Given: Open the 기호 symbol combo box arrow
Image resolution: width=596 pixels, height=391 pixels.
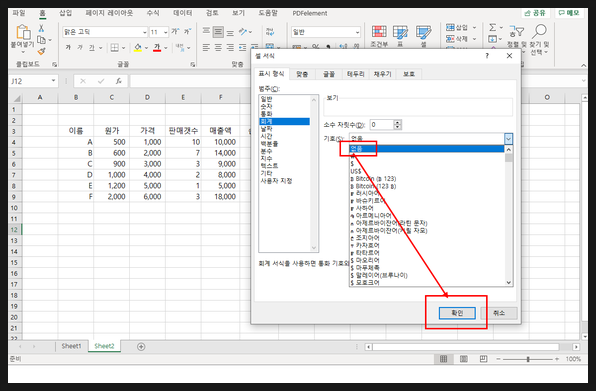Looking at the screenshot, I should (508, 139).
